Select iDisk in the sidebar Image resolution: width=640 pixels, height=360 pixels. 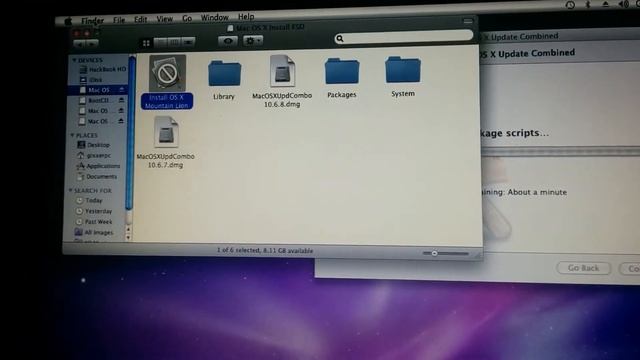92,80
